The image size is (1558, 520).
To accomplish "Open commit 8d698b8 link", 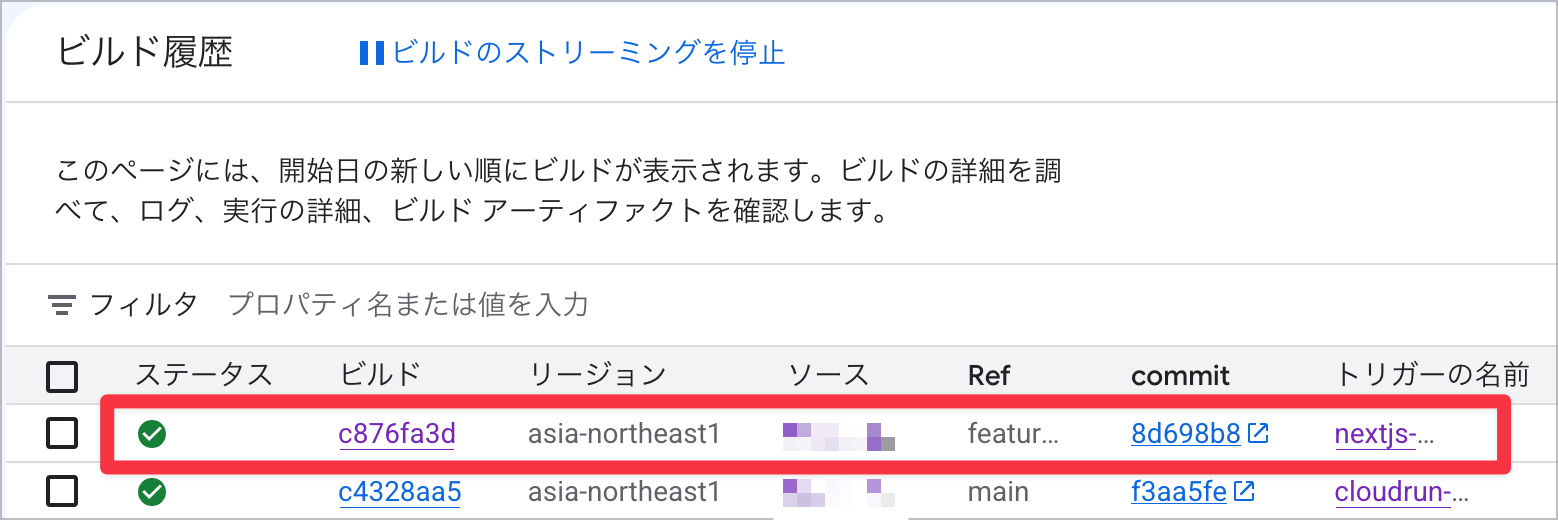I will (1186, 433).
